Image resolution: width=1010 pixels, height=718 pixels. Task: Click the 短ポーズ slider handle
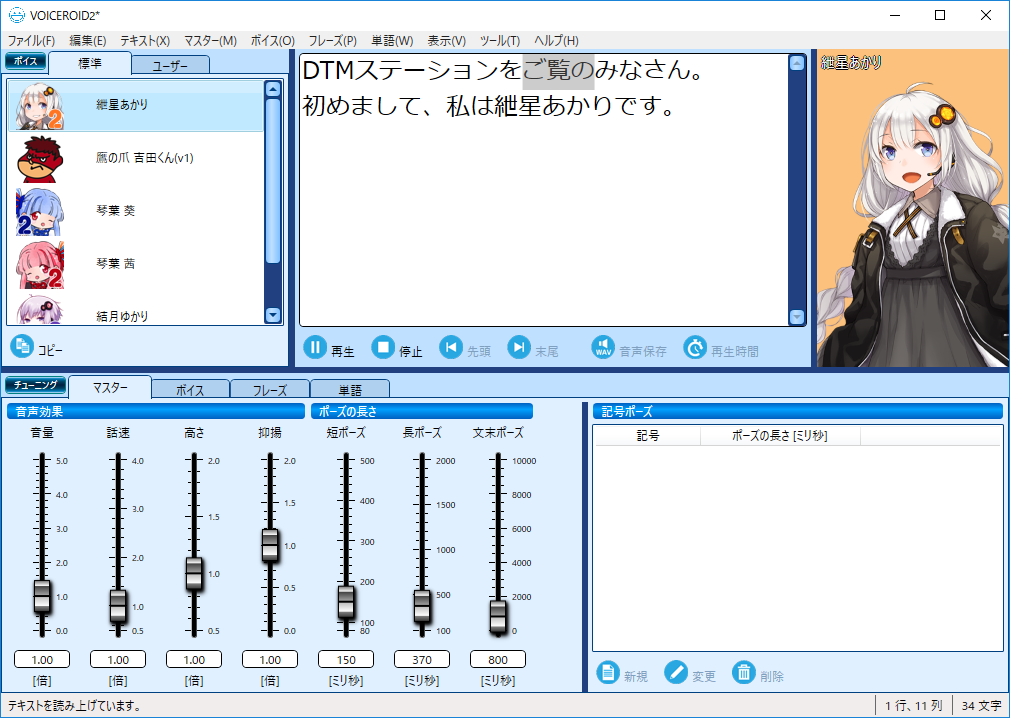(x=346, y=601)
